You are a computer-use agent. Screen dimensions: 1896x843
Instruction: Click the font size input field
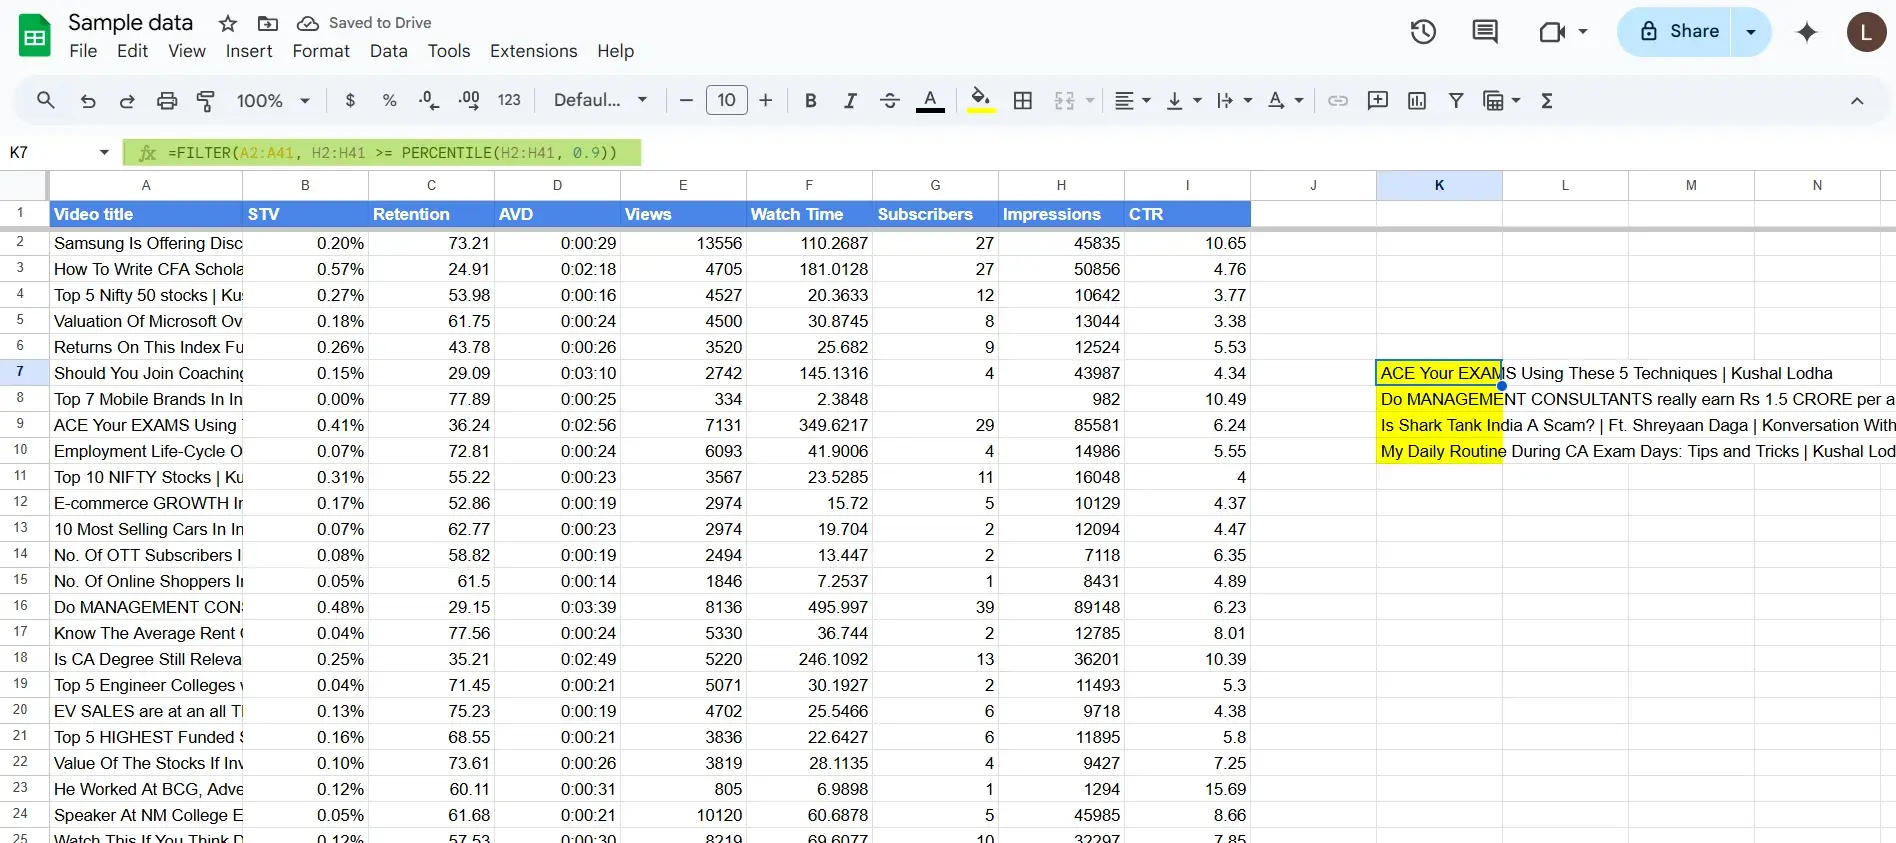coord(726,101)
